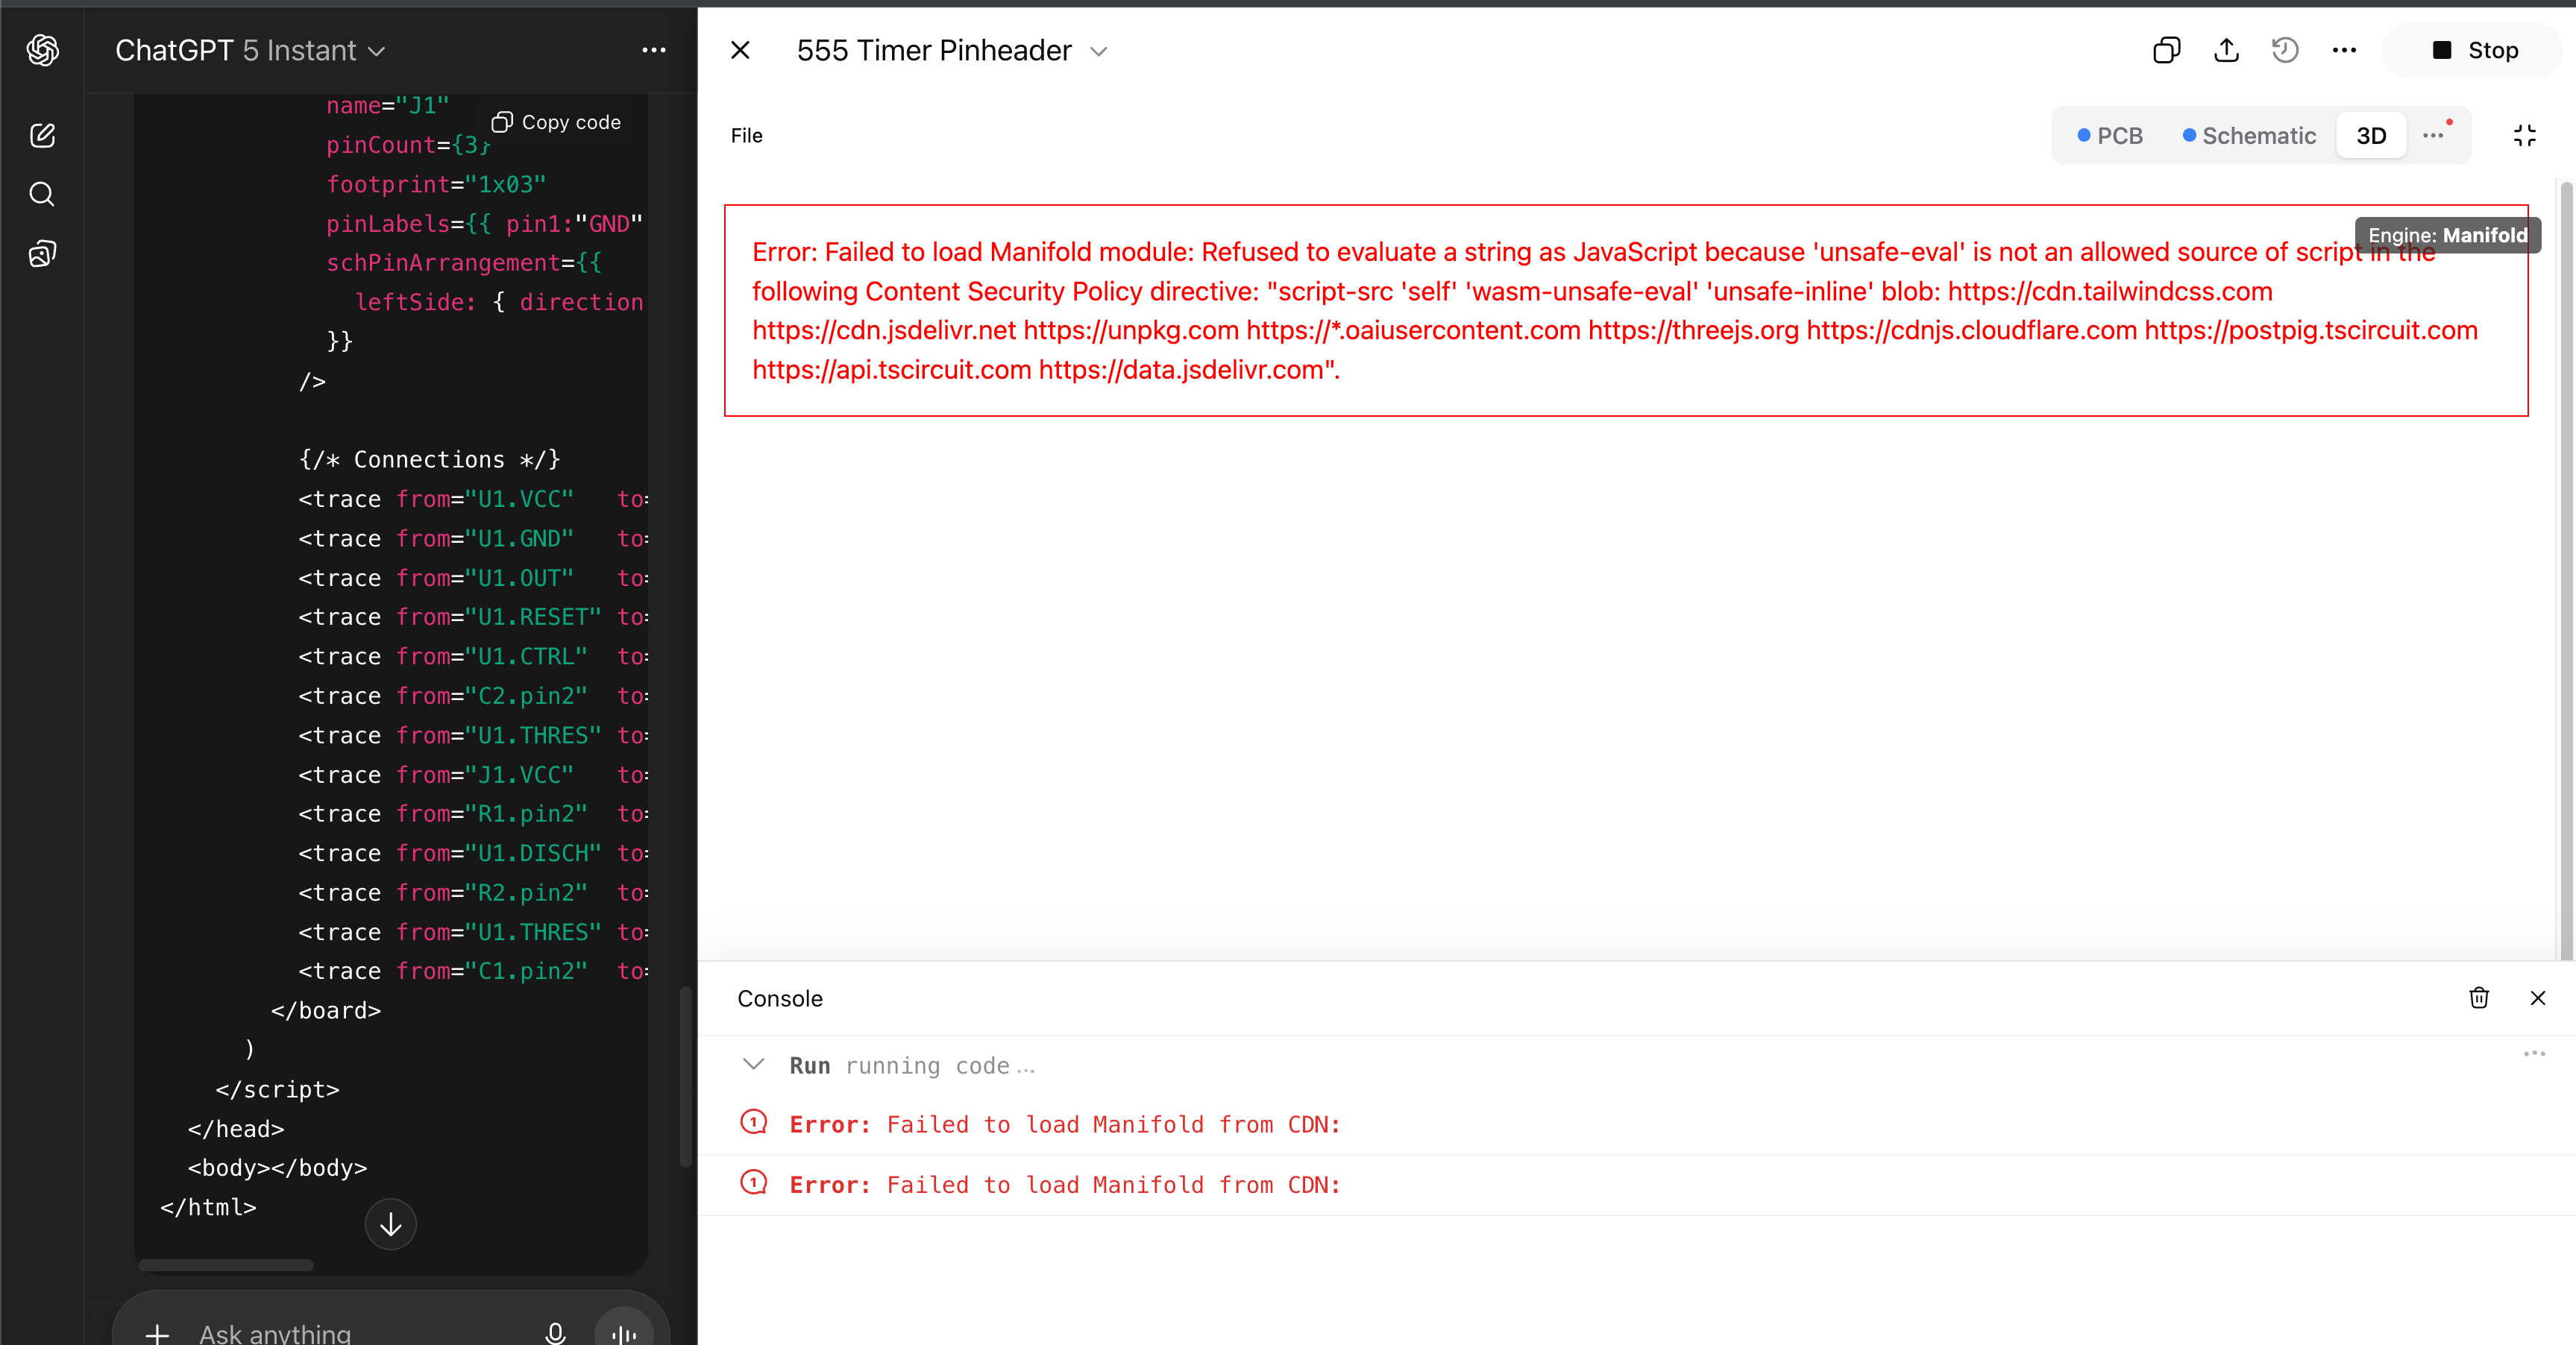Switch to the Schematic view tab

click(2249, 135)
